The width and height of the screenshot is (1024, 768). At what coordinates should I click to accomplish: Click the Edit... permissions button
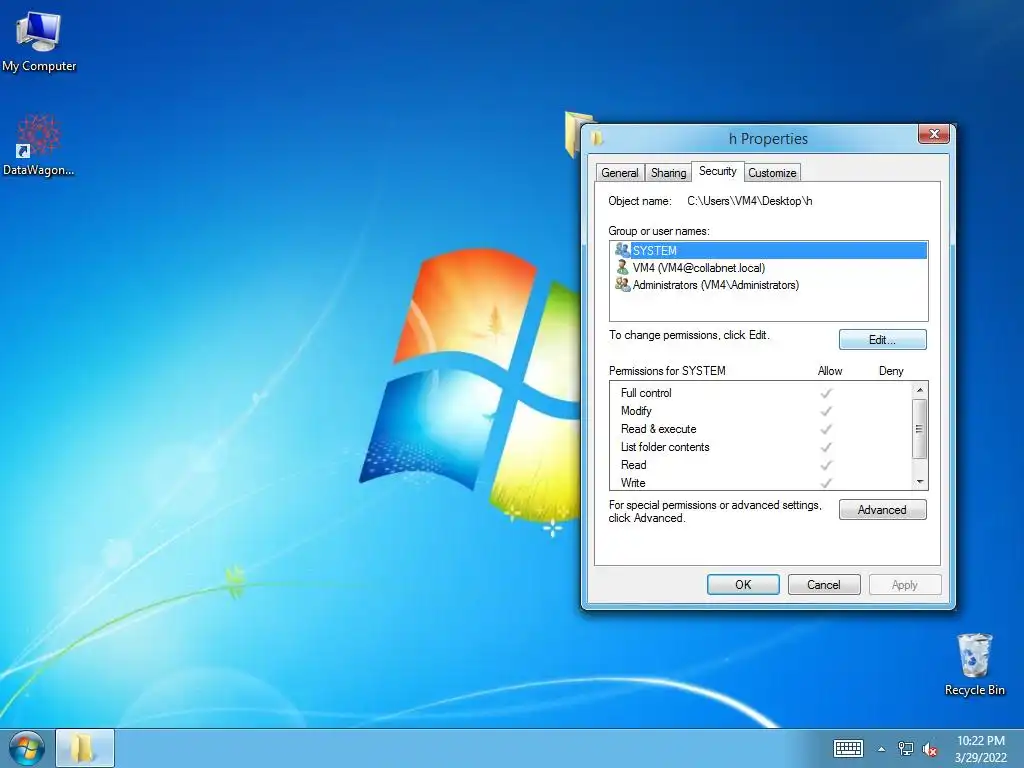pos(882,340)
